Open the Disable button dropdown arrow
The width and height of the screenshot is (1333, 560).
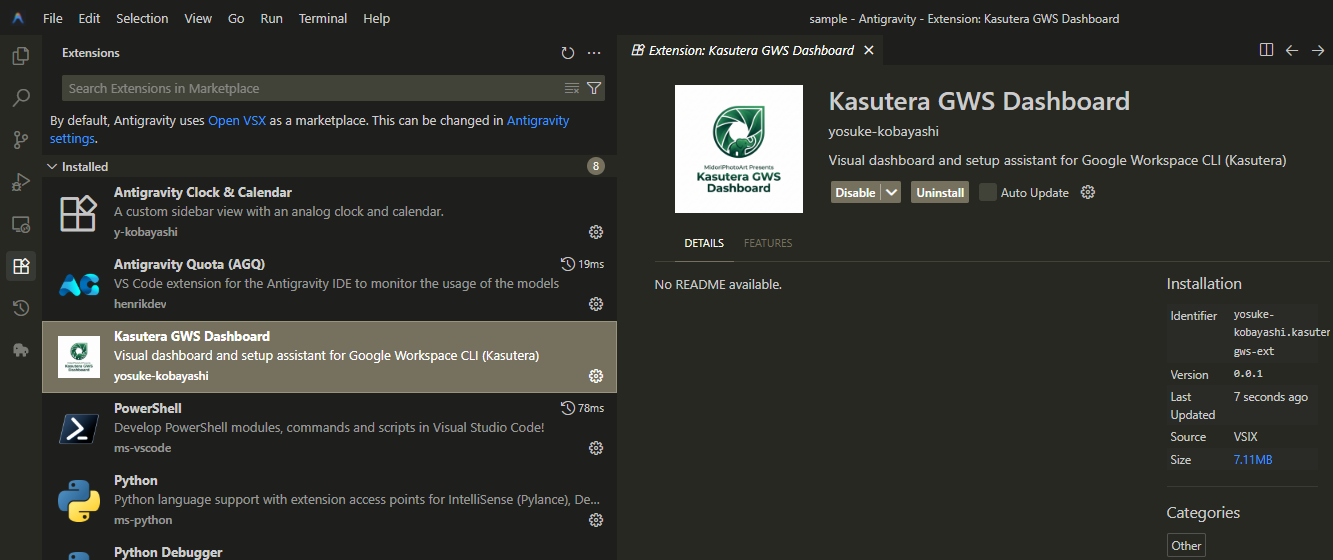pyautogui.click(x=892, y=192)
